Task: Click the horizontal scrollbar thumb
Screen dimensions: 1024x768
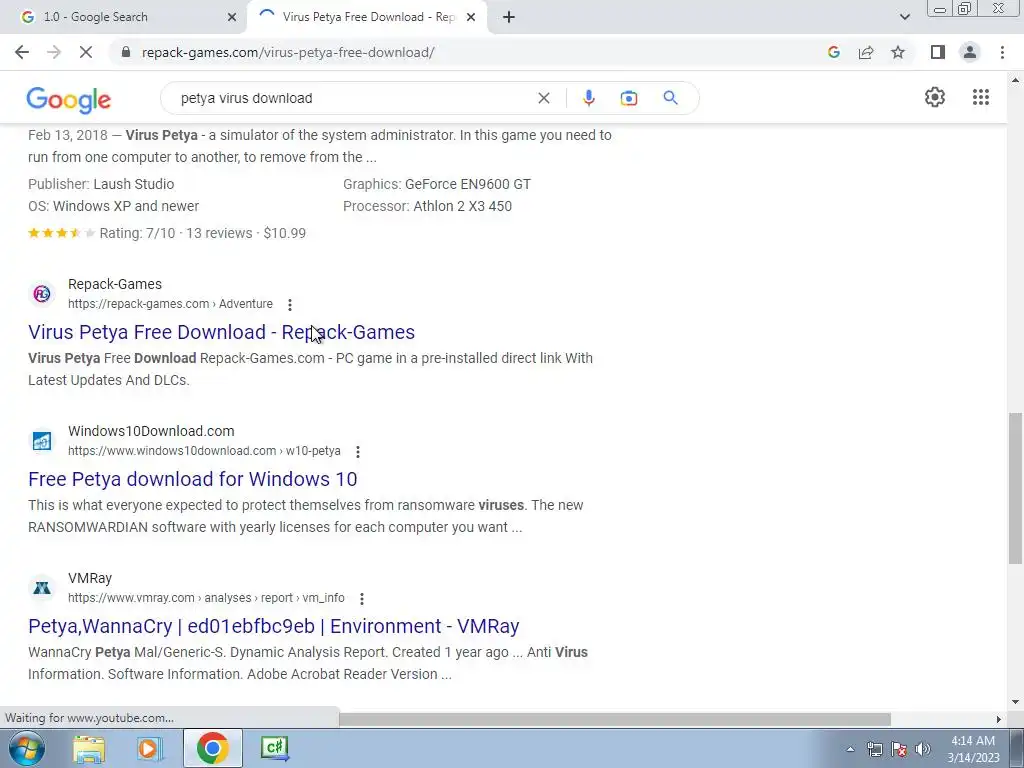Action: click(615, 719)
